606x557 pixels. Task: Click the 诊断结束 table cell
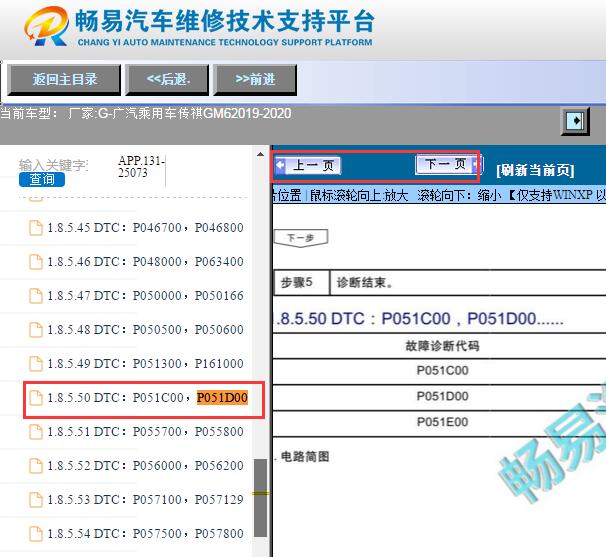[x=468, y=283]
